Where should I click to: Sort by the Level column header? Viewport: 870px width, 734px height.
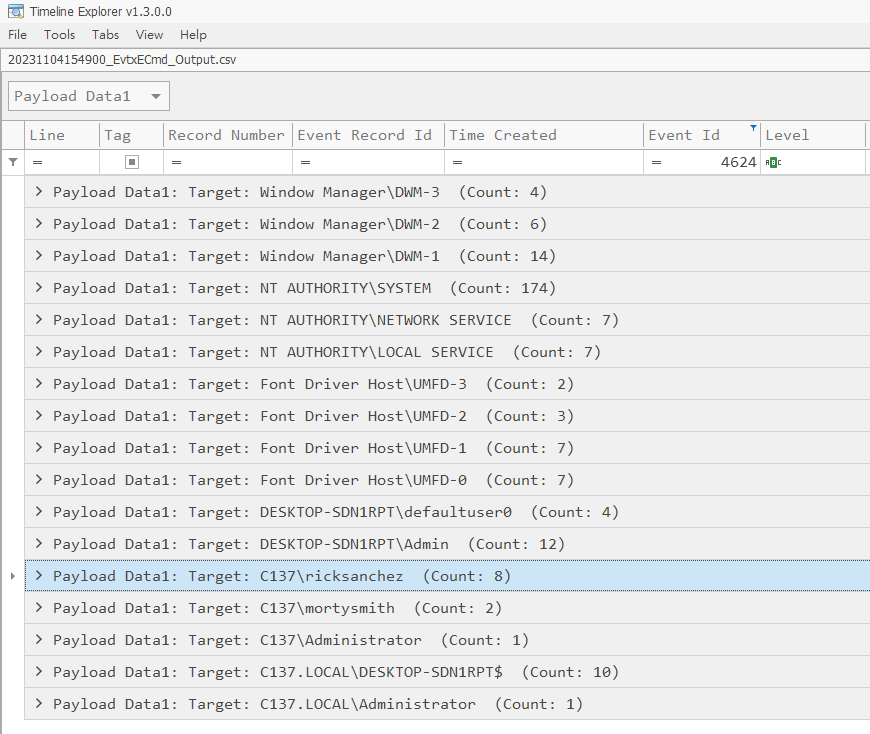(812, 135)
